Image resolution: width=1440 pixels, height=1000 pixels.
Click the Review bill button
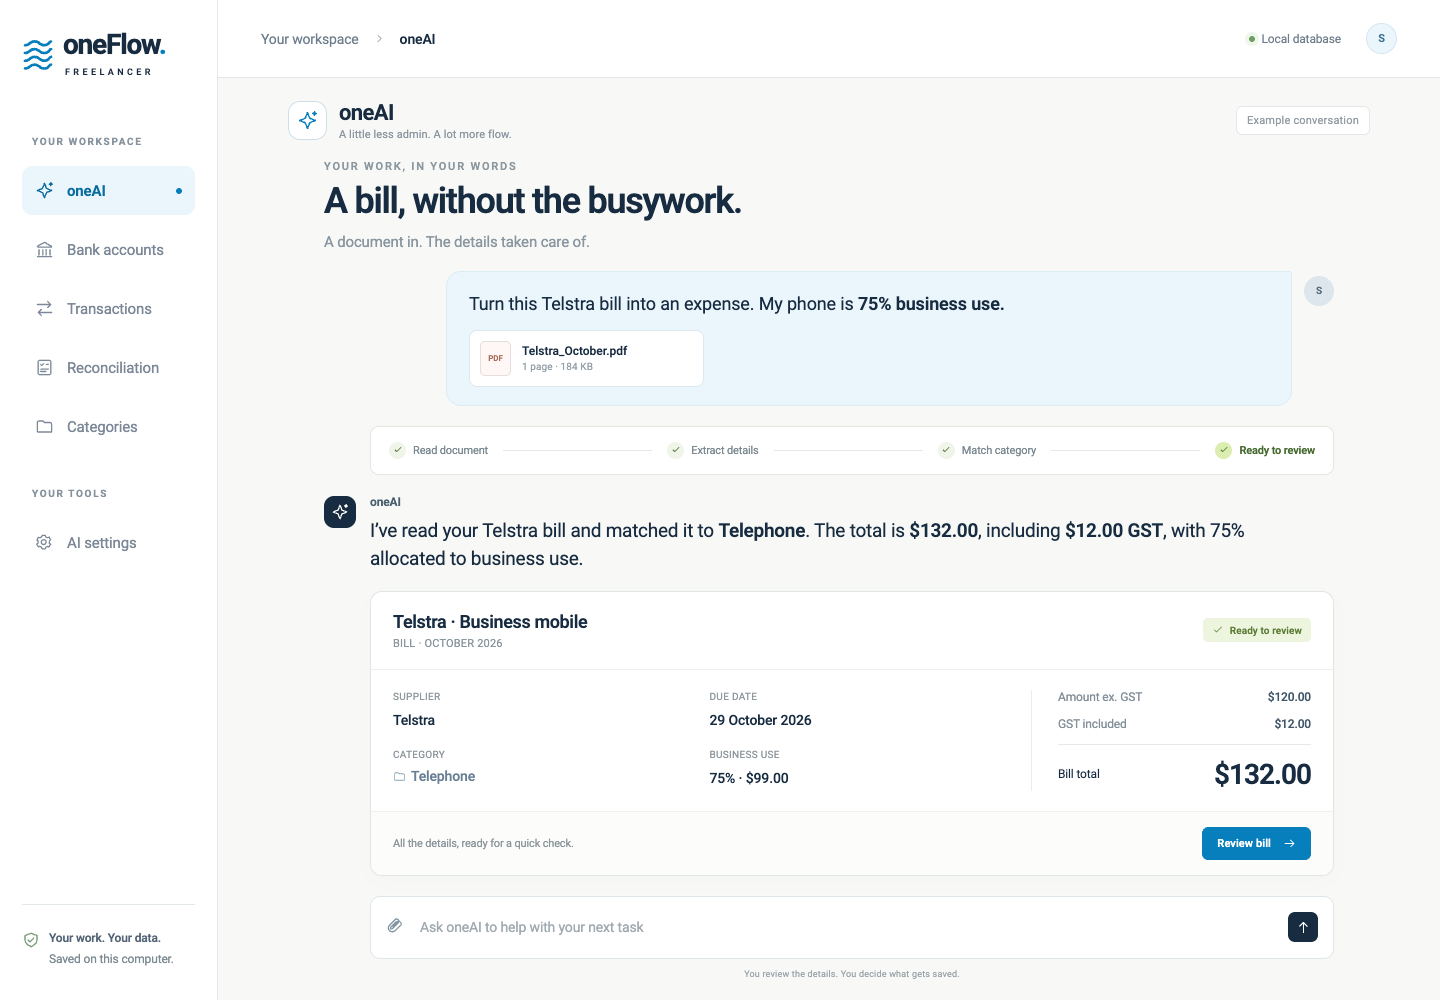(1256, 843)
